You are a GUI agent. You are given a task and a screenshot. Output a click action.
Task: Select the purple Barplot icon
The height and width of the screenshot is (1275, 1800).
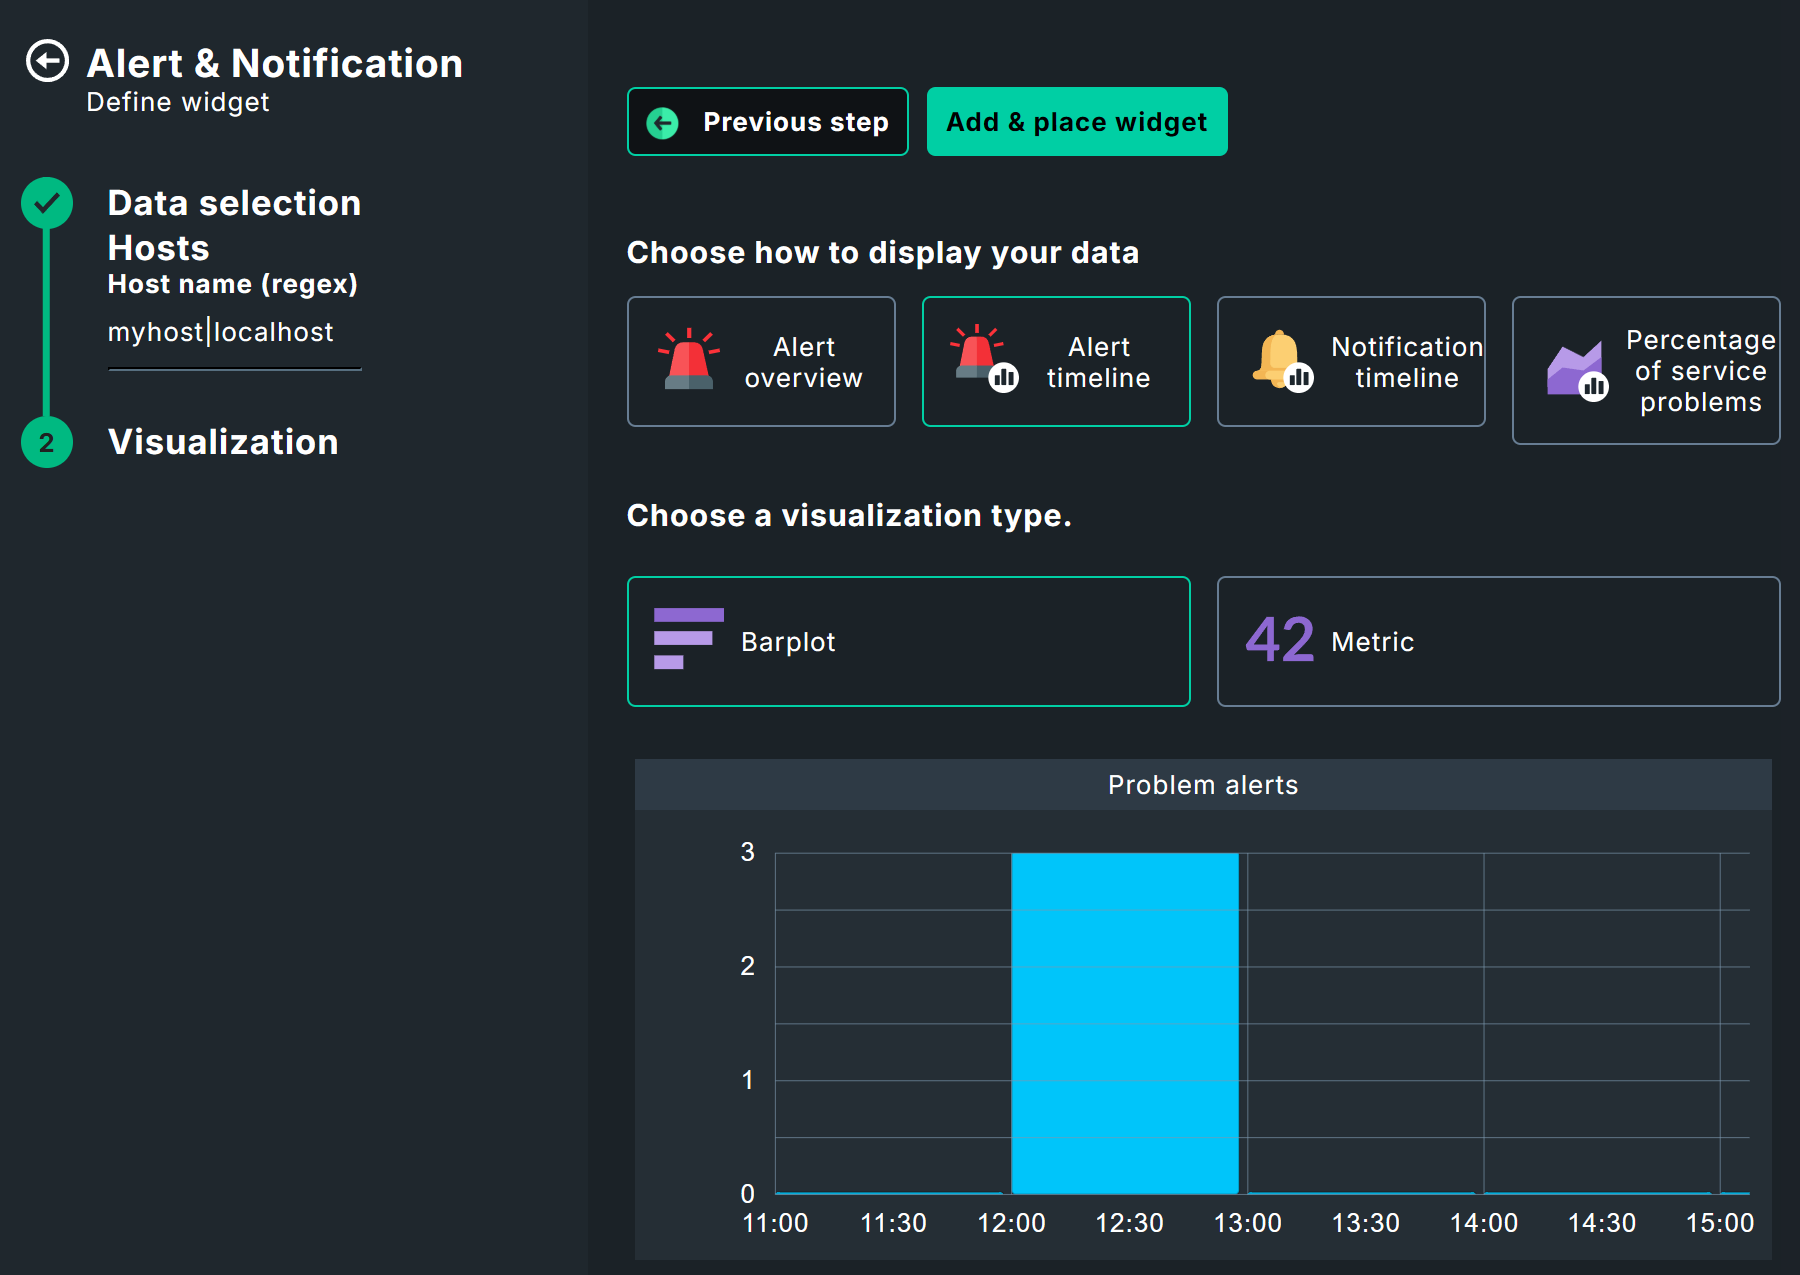(x=689, y=639)
